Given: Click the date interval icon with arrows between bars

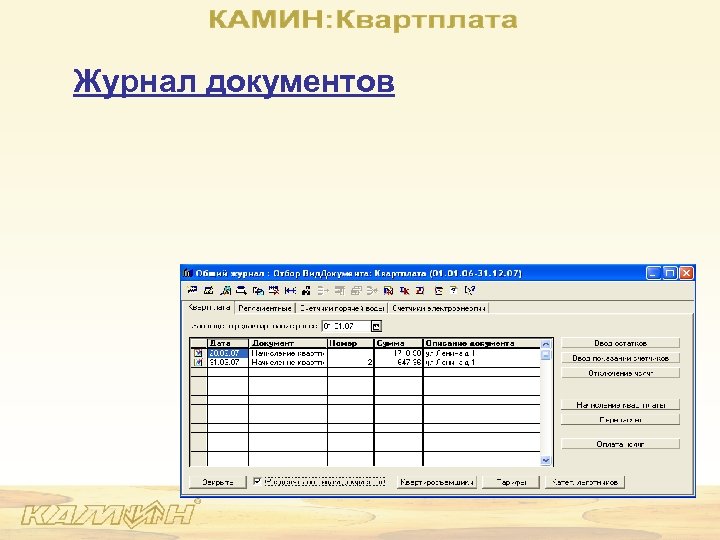Looking at the screenshot, I should click(290, 290).
